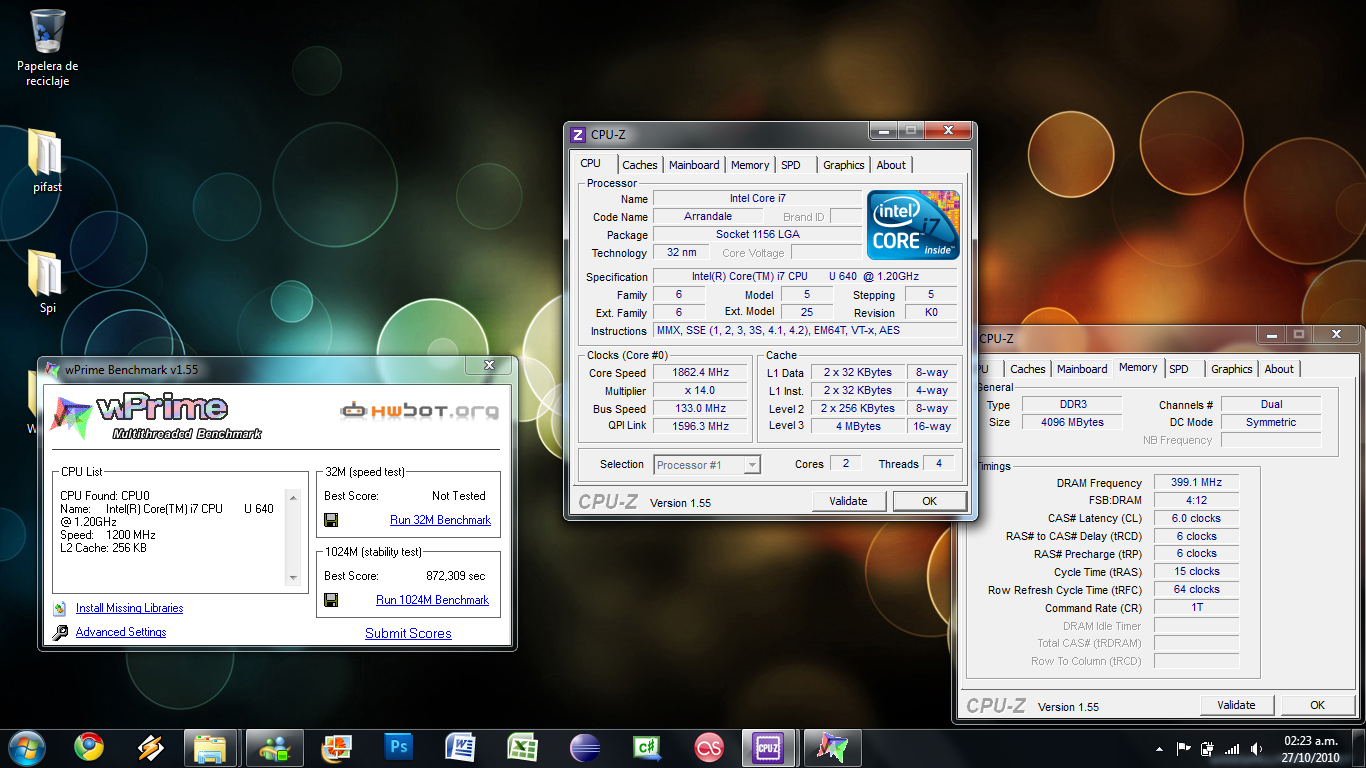Image resolution: width=1366 pixels, height=768 pixels.
Task: Open Graphics tab in front CPU-Z window
Action: click(844, 165)
